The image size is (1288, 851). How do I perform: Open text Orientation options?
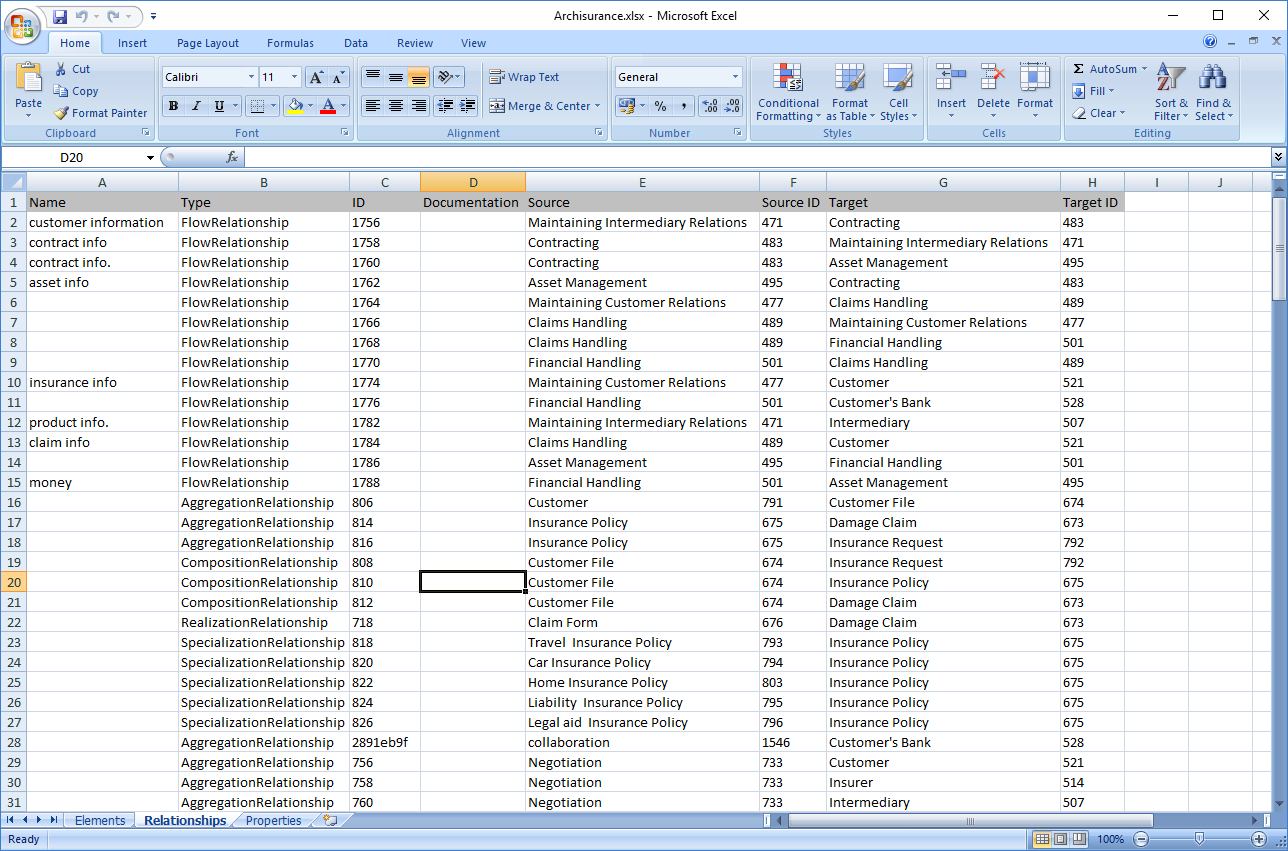point(449,77)
